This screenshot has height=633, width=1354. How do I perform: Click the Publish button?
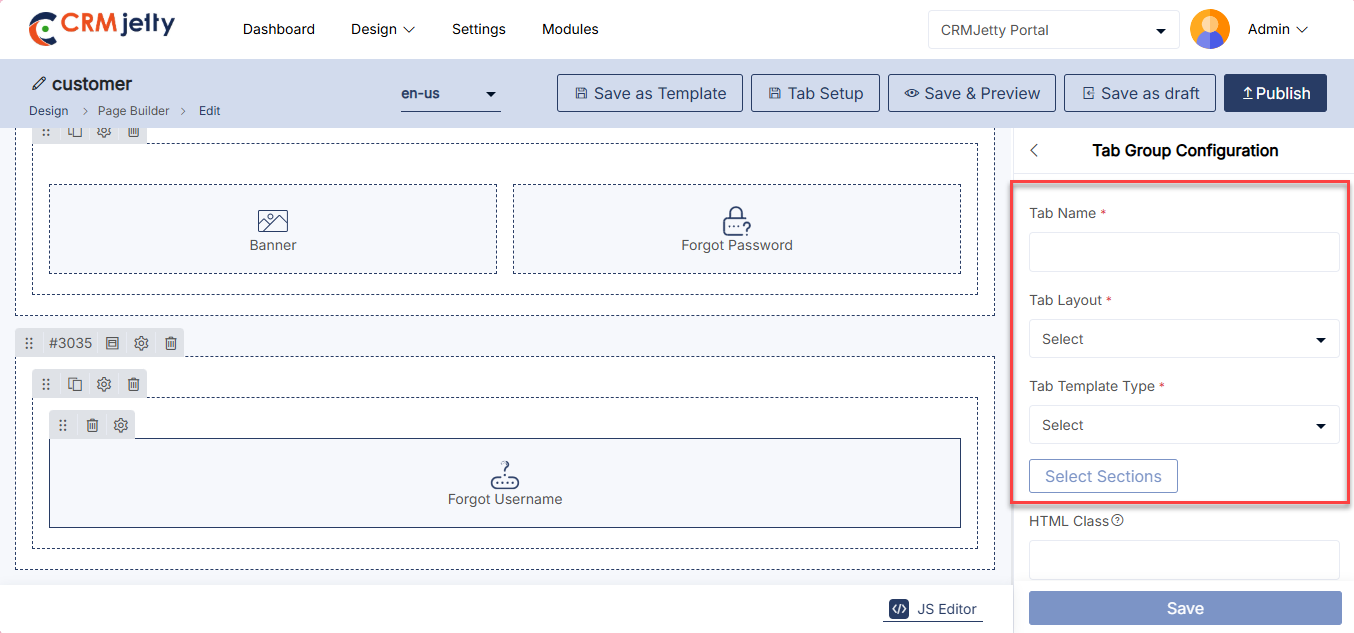coord(1275,93)
